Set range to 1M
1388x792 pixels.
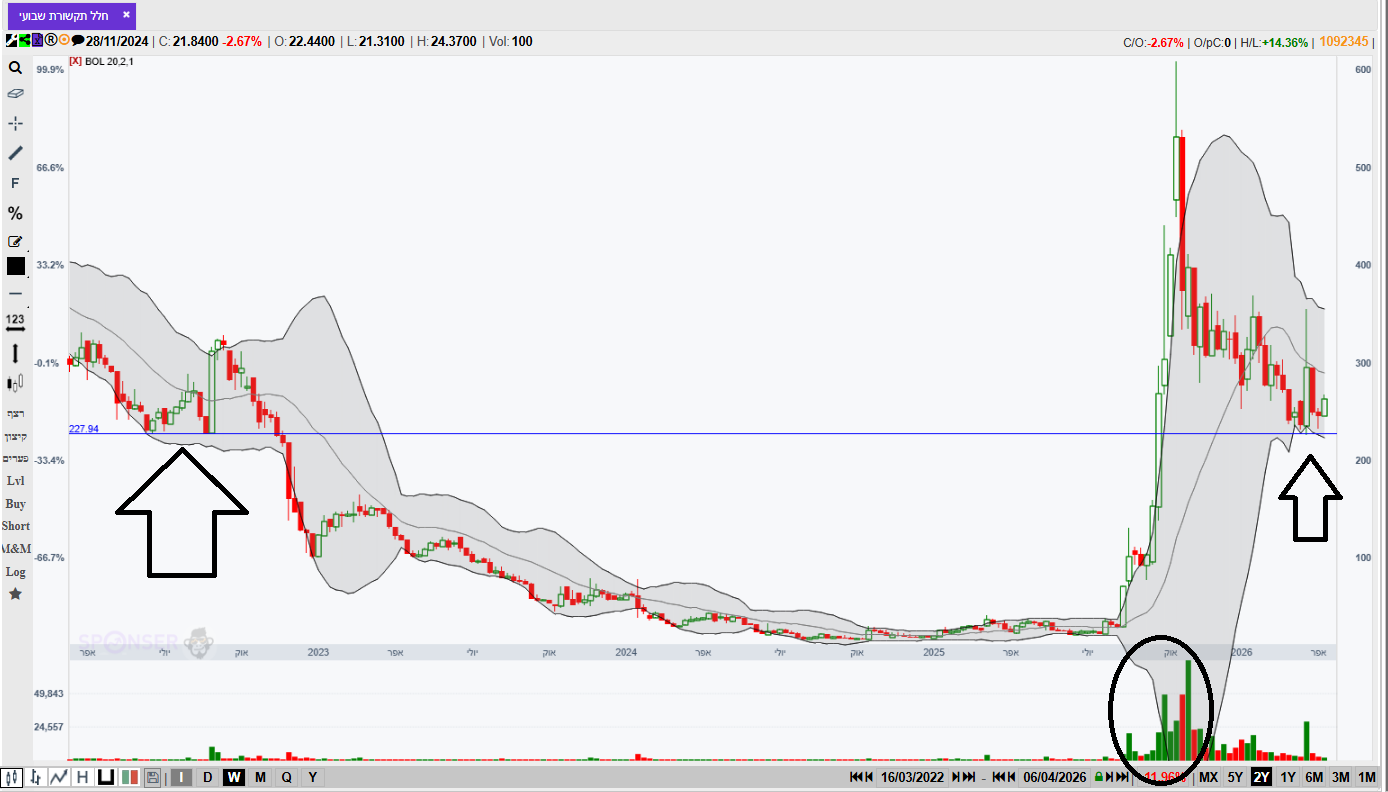pos(1367,777)
